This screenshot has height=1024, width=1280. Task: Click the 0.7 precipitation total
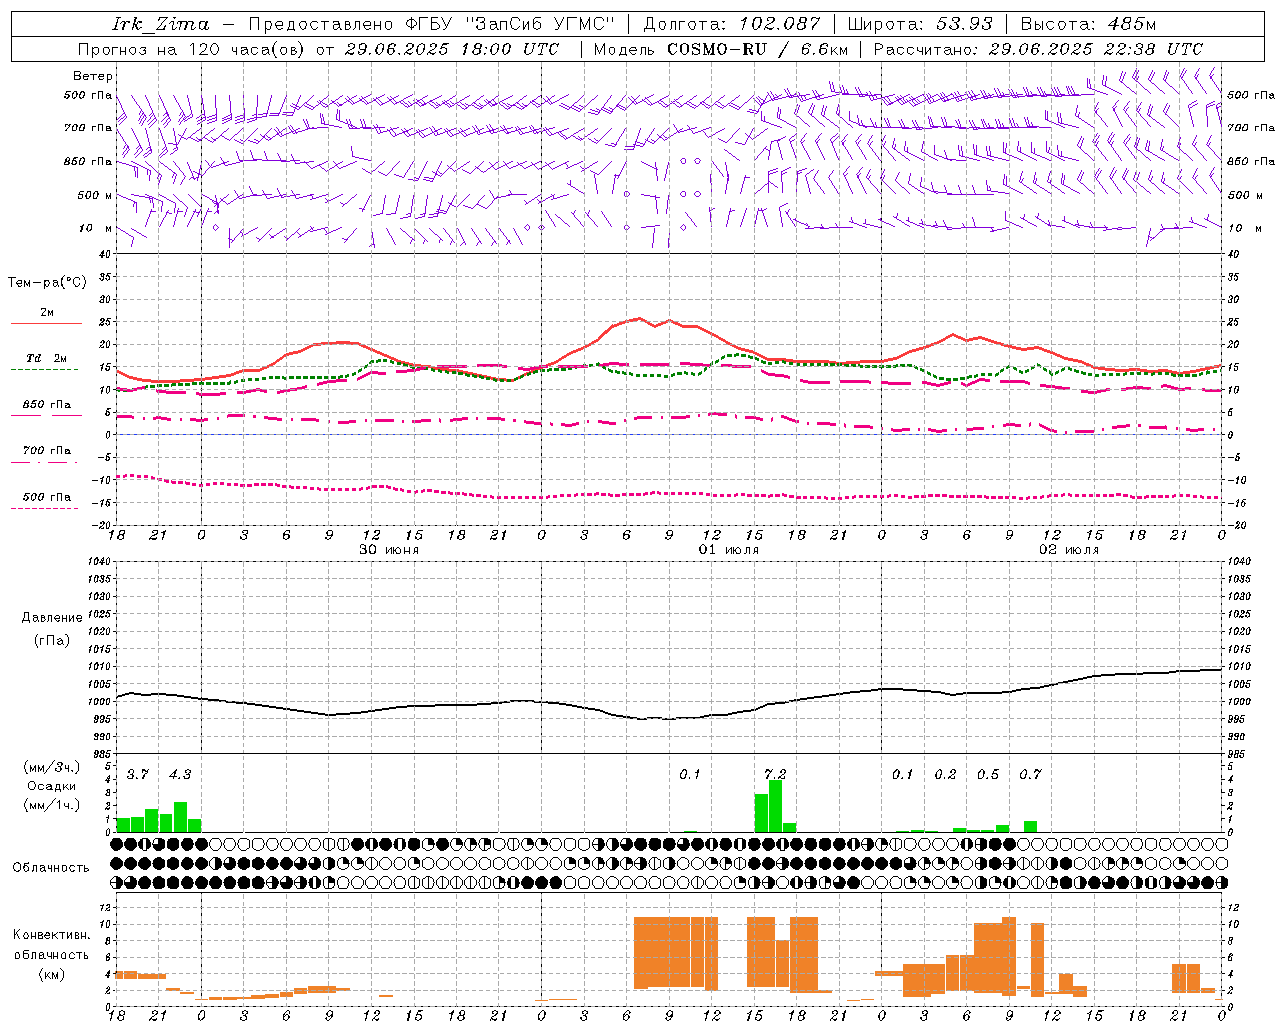click(x=1030, y=775)
